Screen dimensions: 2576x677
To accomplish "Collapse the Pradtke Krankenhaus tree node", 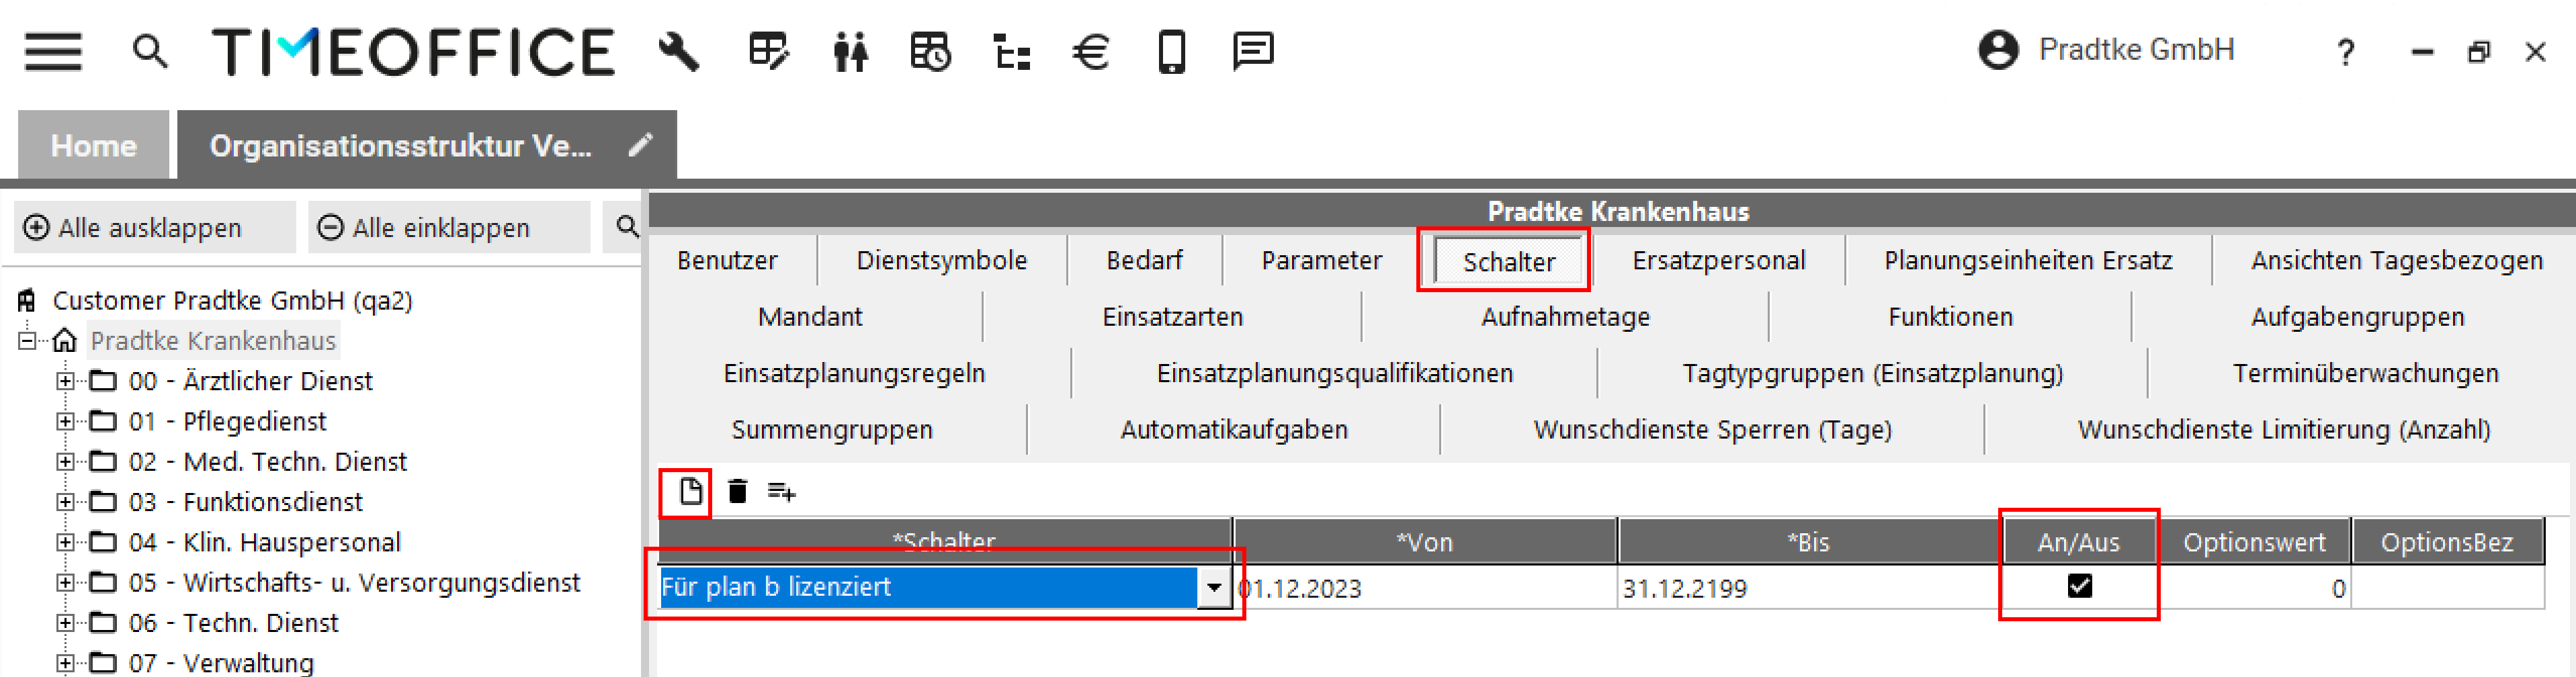I will (x=27, y=341).
